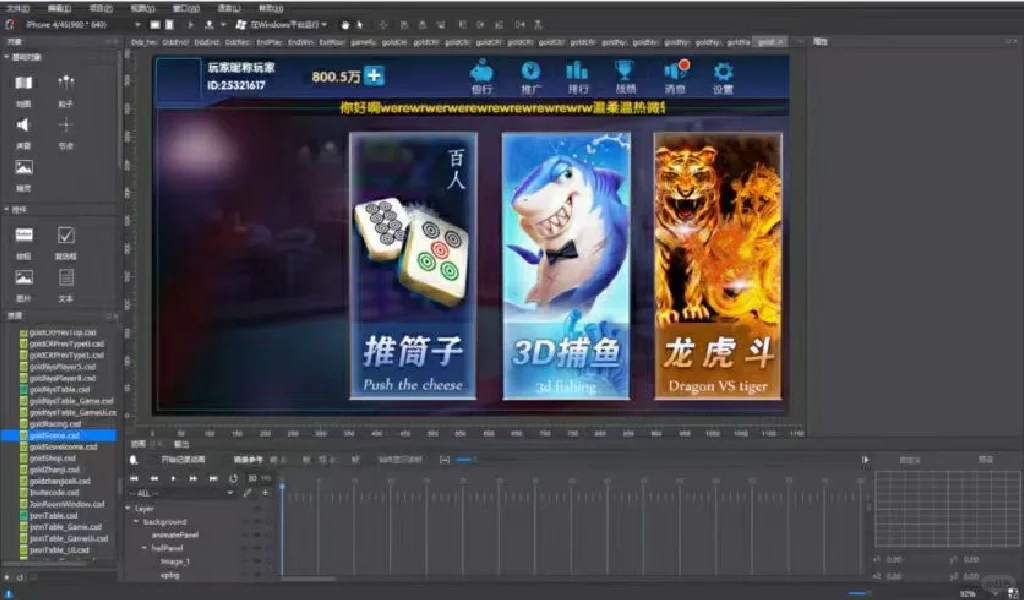Screen dimensions: 1024x600
Task: Collapse the basic objects (基础对象) section
Action: (x=7, y=57)
